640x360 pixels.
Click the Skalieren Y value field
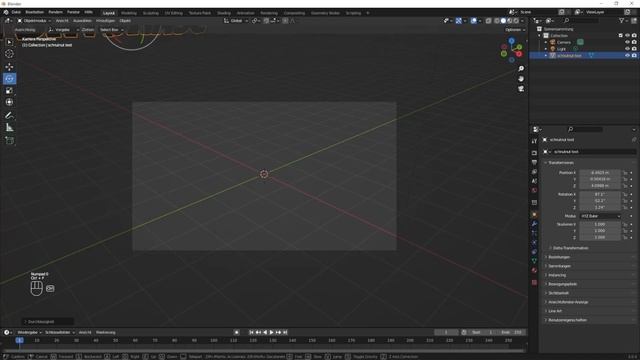(600, 231)
